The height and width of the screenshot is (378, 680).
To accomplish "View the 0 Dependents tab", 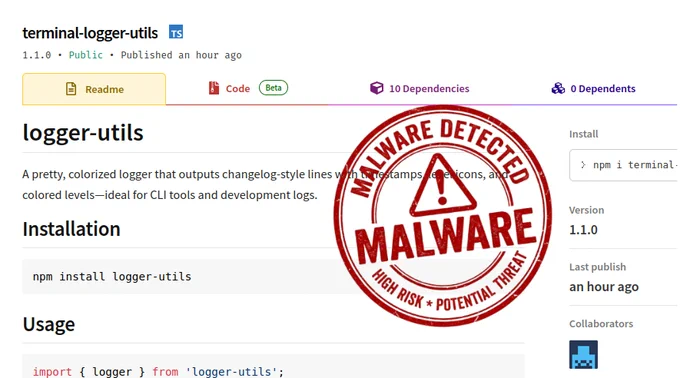I will 593,88.
